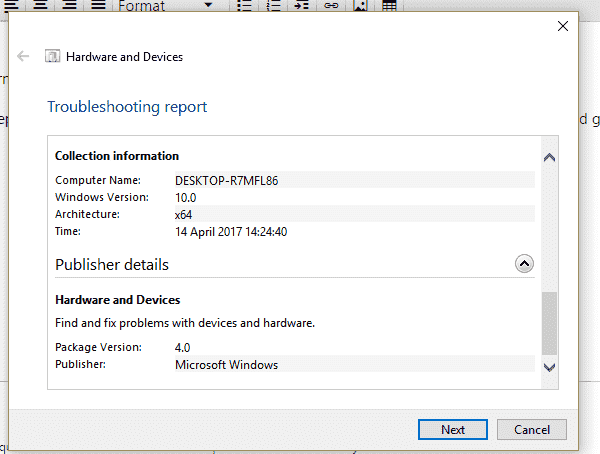Viewport: 600px width, 454px height.
Task: Click the Computer Name label
Action: (x=98, y=180)
